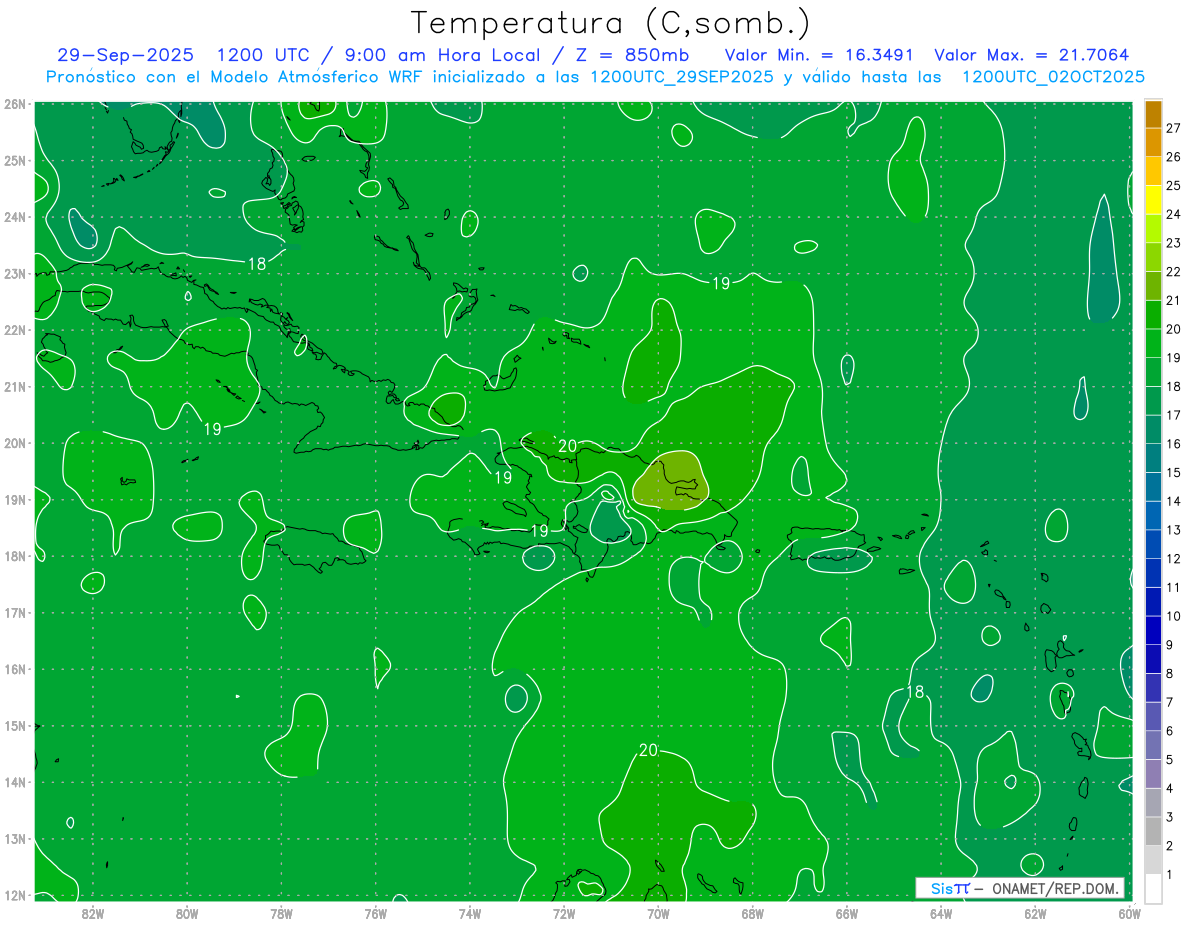Screen dimensions: 1200x927
Task: Click the 10 label on the color scale
Action: pyautogui.click(x=1174, y=616)
